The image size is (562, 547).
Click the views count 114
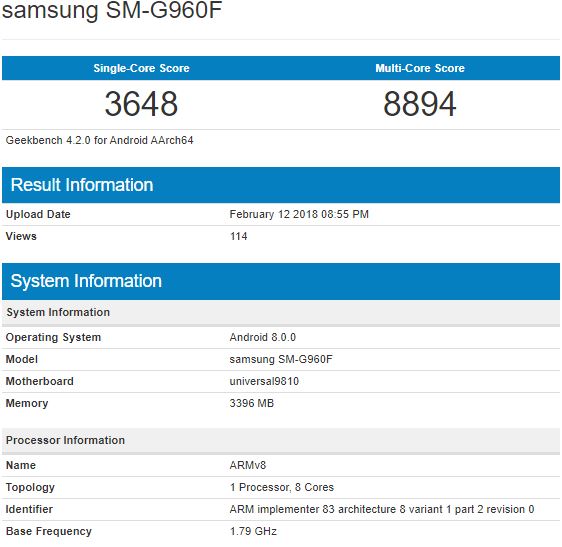point(238,236)
